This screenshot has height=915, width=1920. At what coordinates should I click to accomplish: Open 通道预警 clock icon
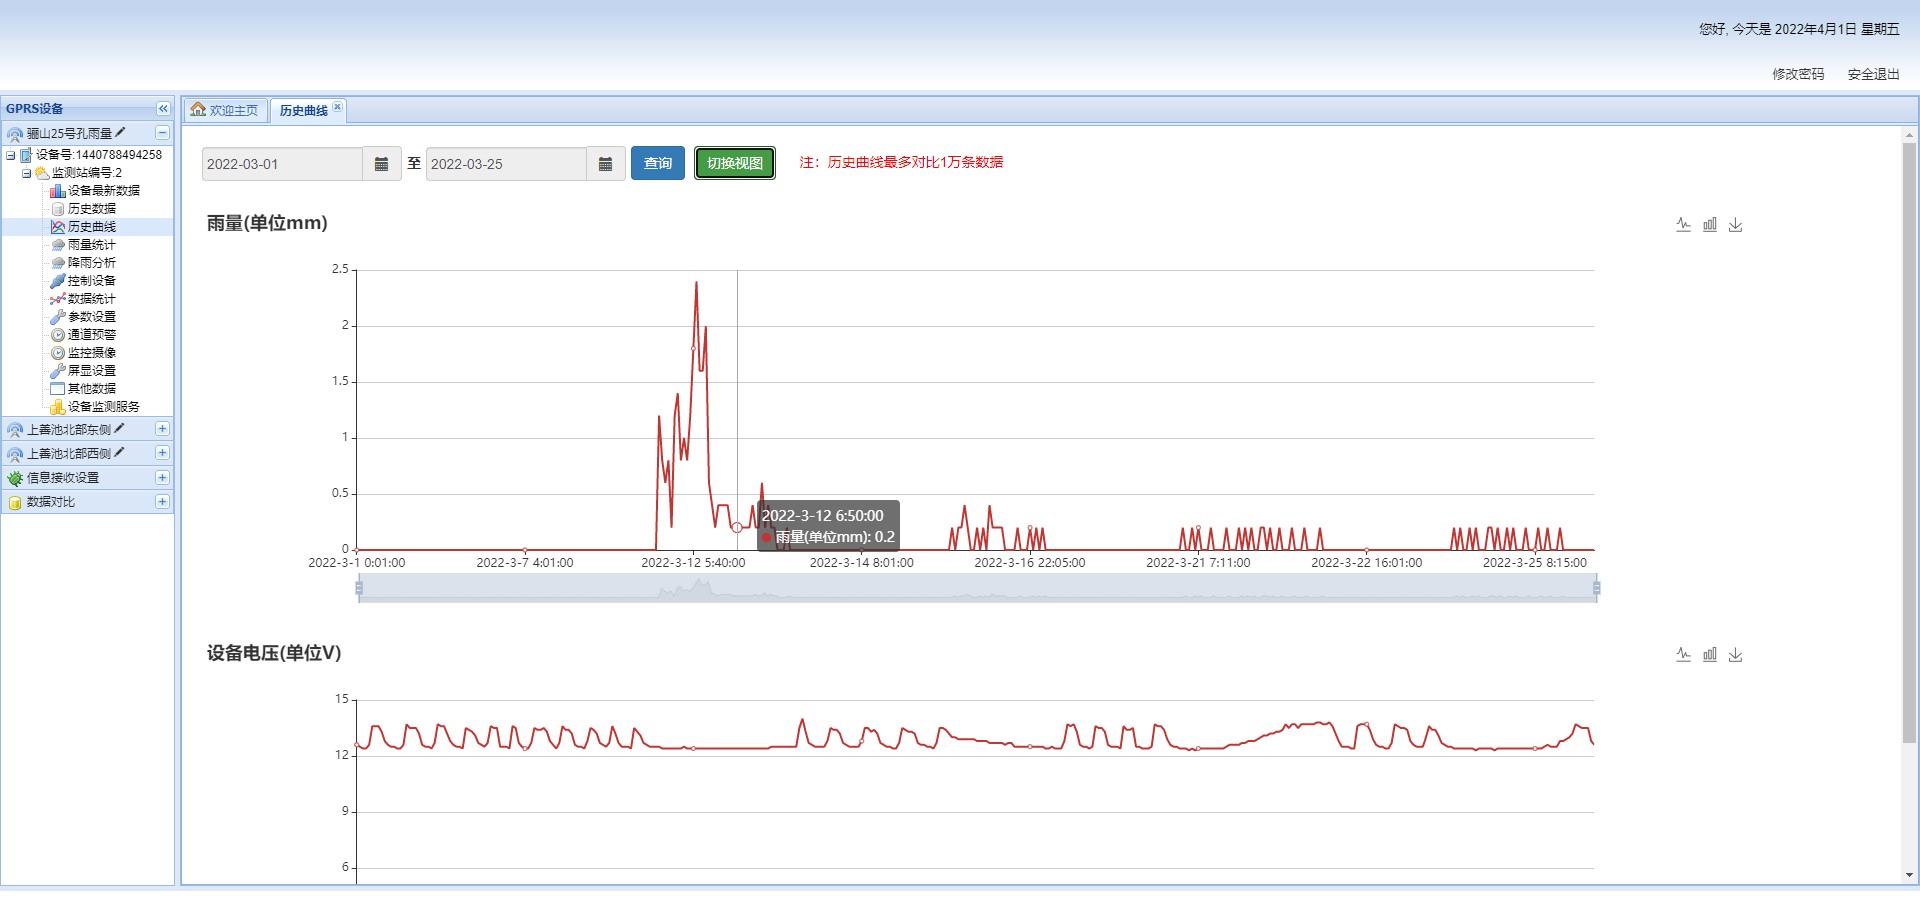click(x=58, y=335)
